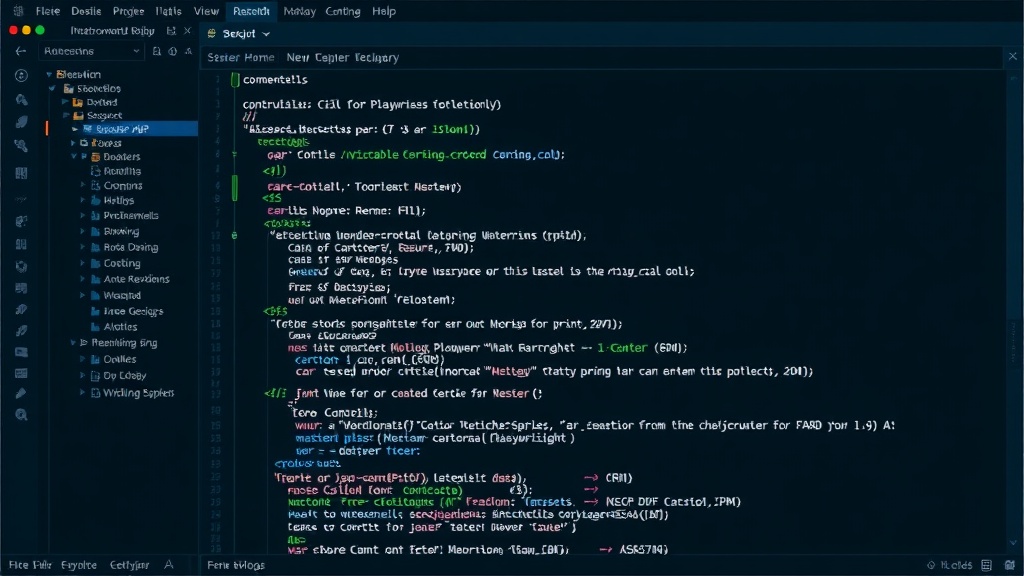
Task: Select the Bnwing folder
Action: click(121, 231)
